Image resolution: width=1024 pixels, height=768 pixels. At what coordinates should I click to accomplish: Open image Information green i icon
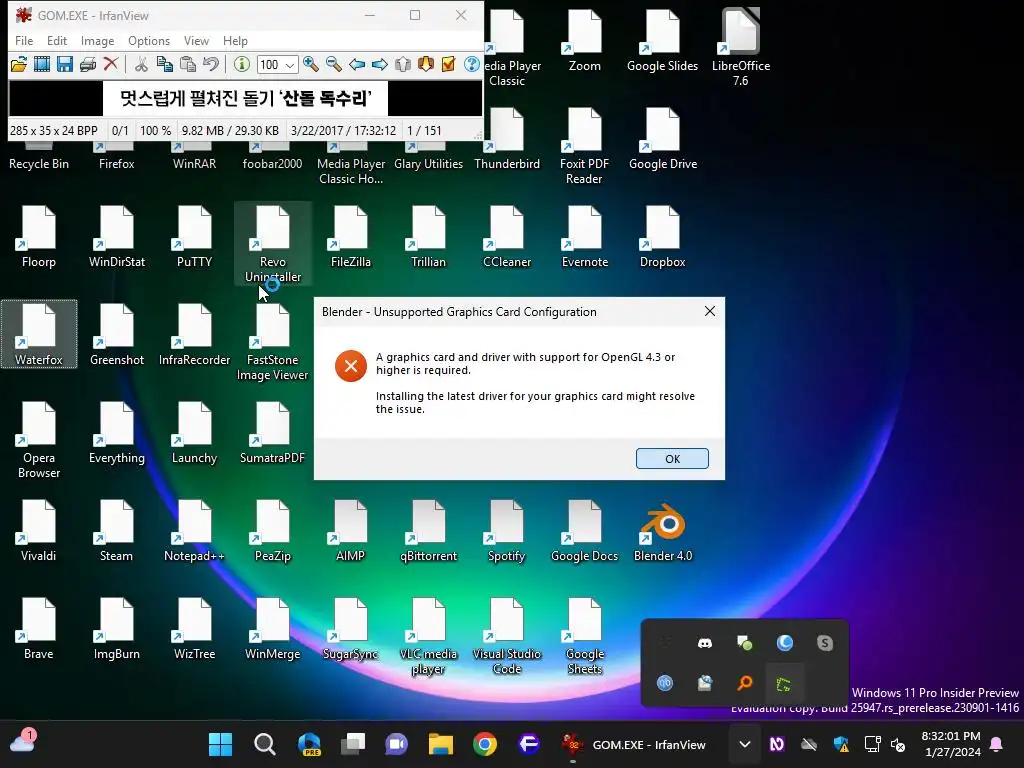coord(242,64)
